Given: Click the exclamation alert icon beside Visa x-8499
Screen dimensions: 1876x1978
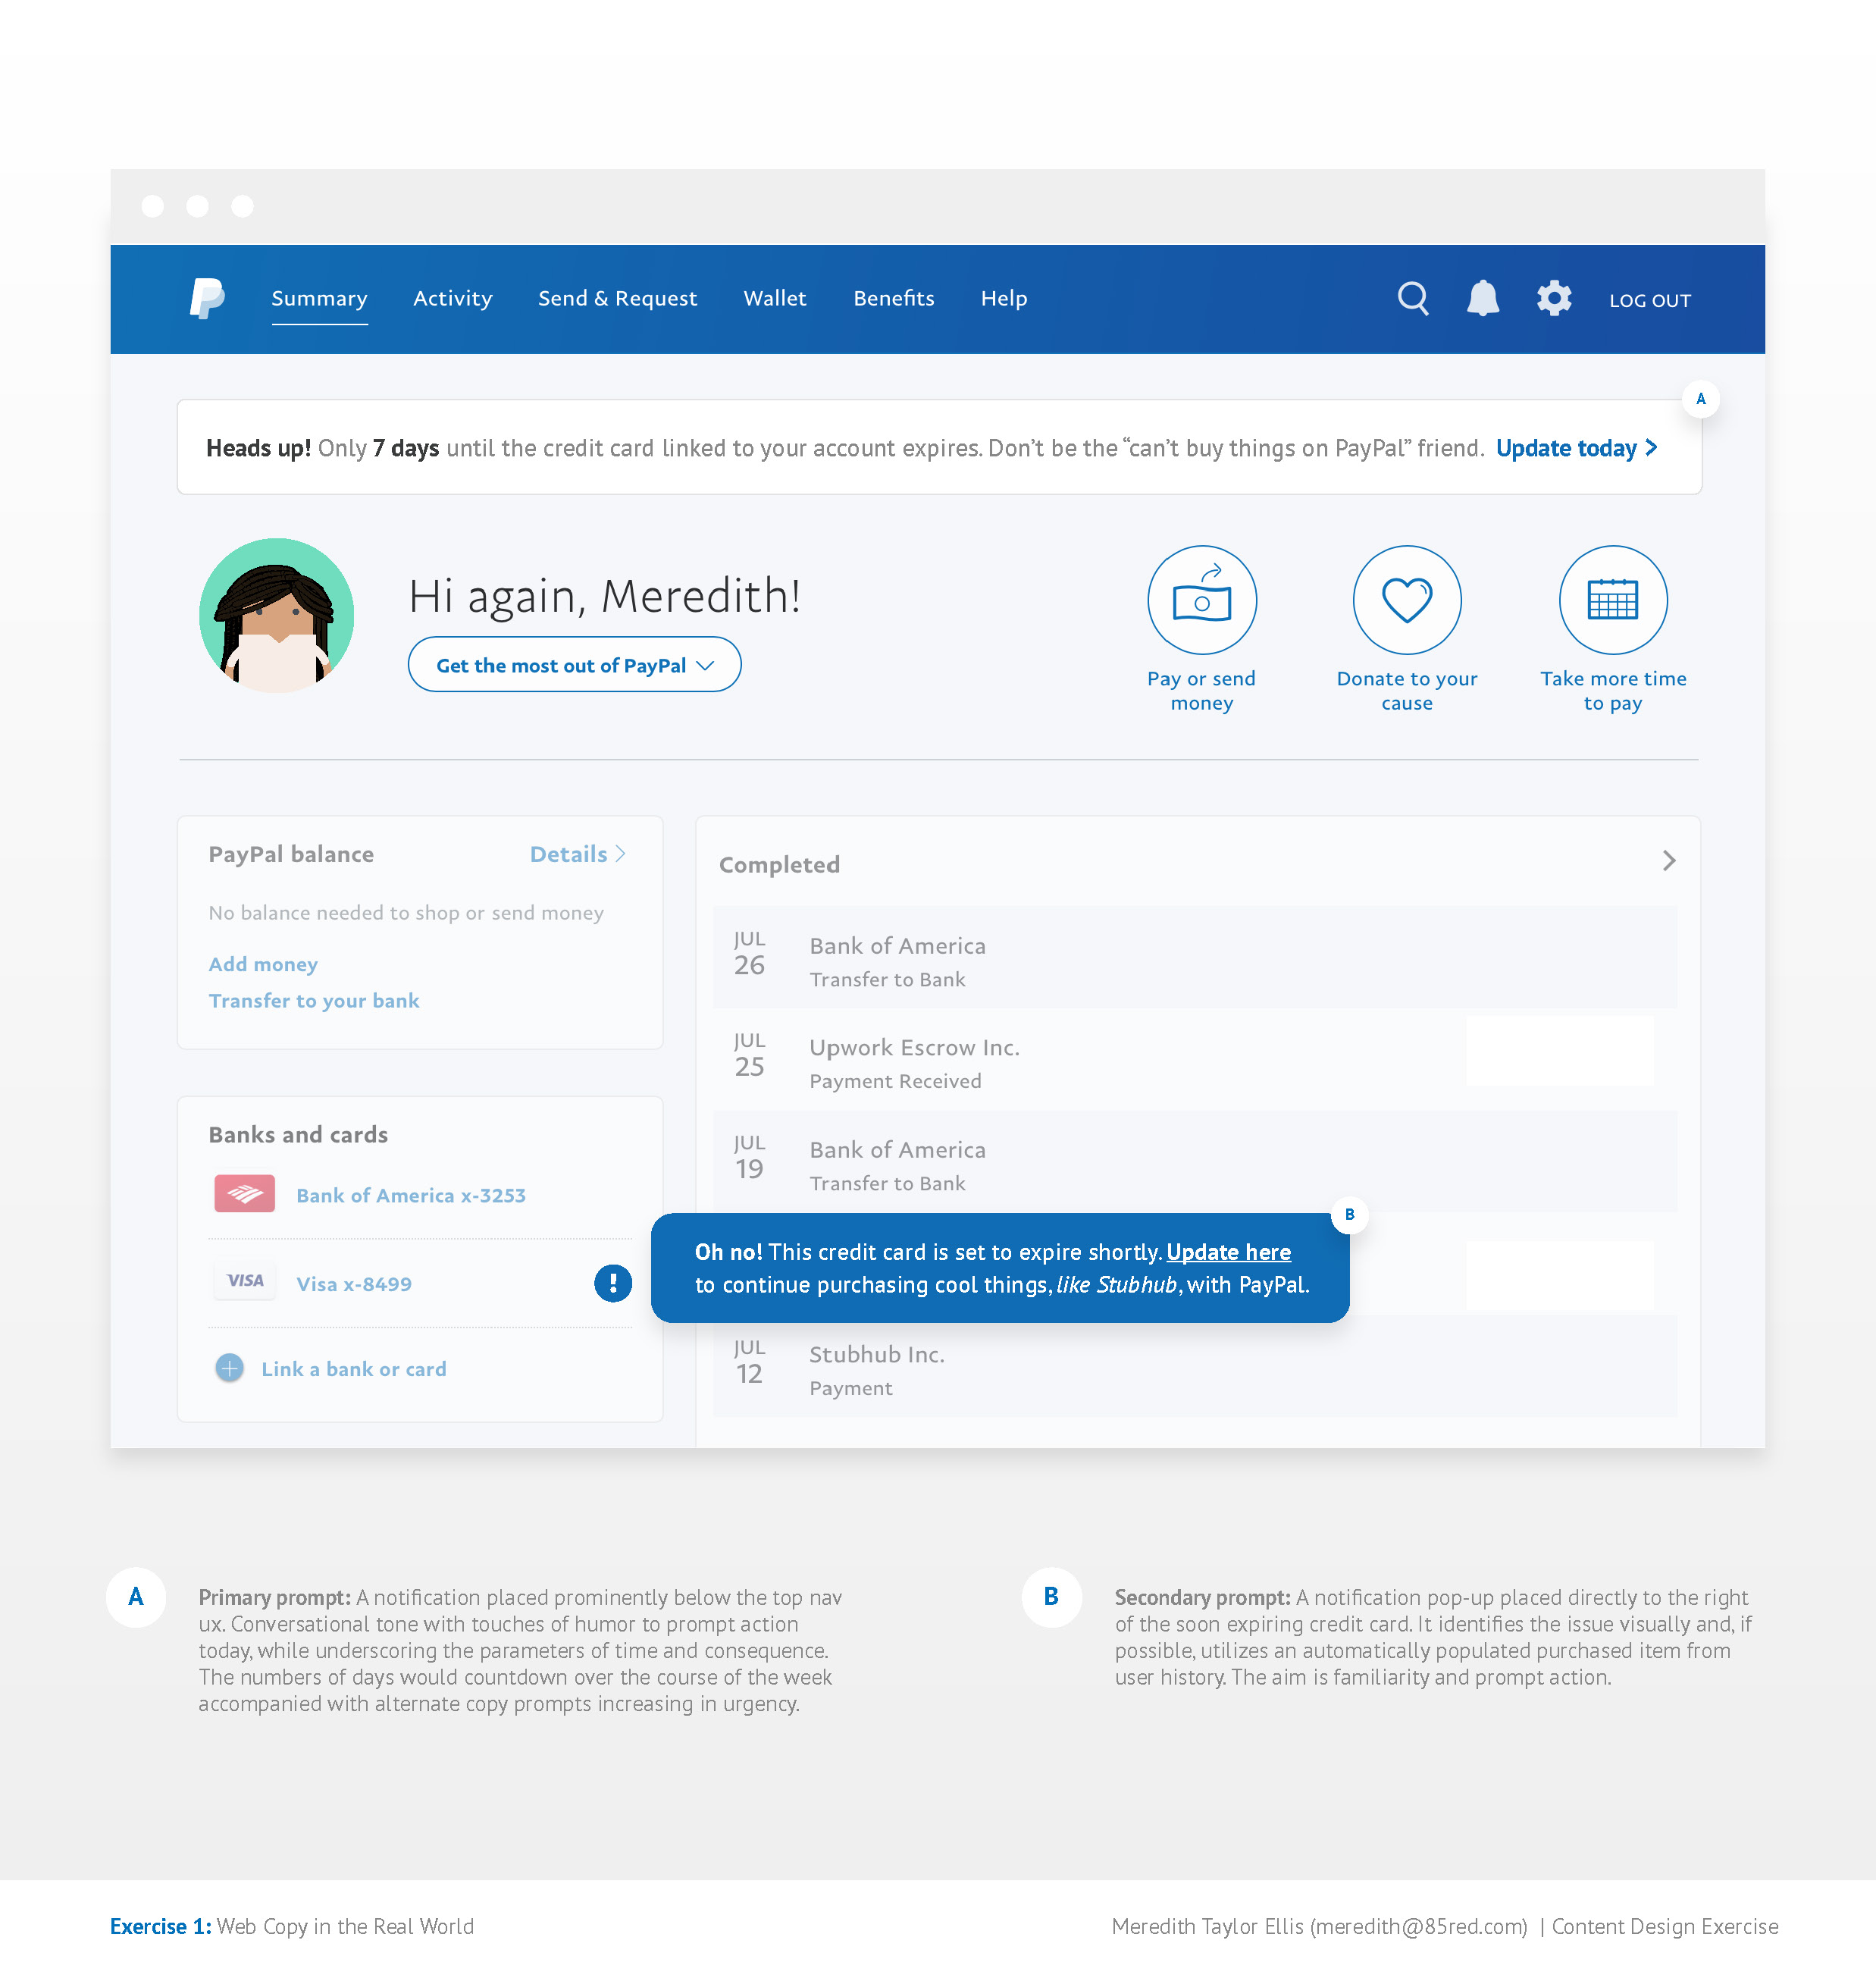Looking at the screenshot, I should coord(612,1283).
